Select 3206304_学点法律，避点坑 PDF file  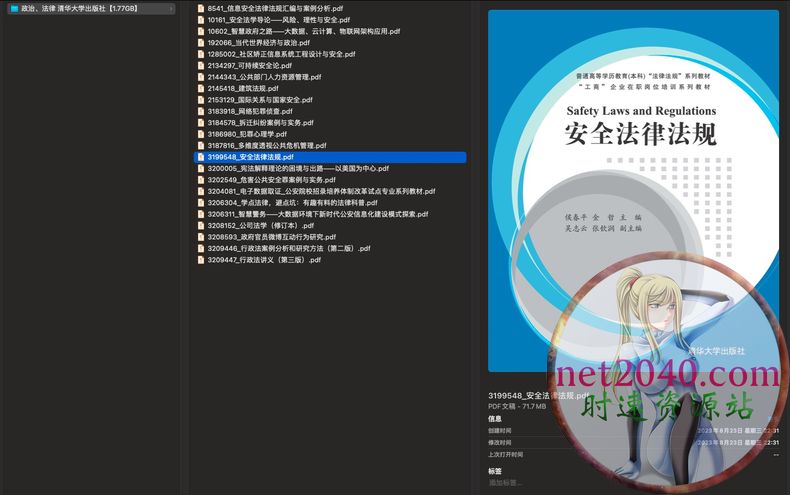(x=300, y=203)
